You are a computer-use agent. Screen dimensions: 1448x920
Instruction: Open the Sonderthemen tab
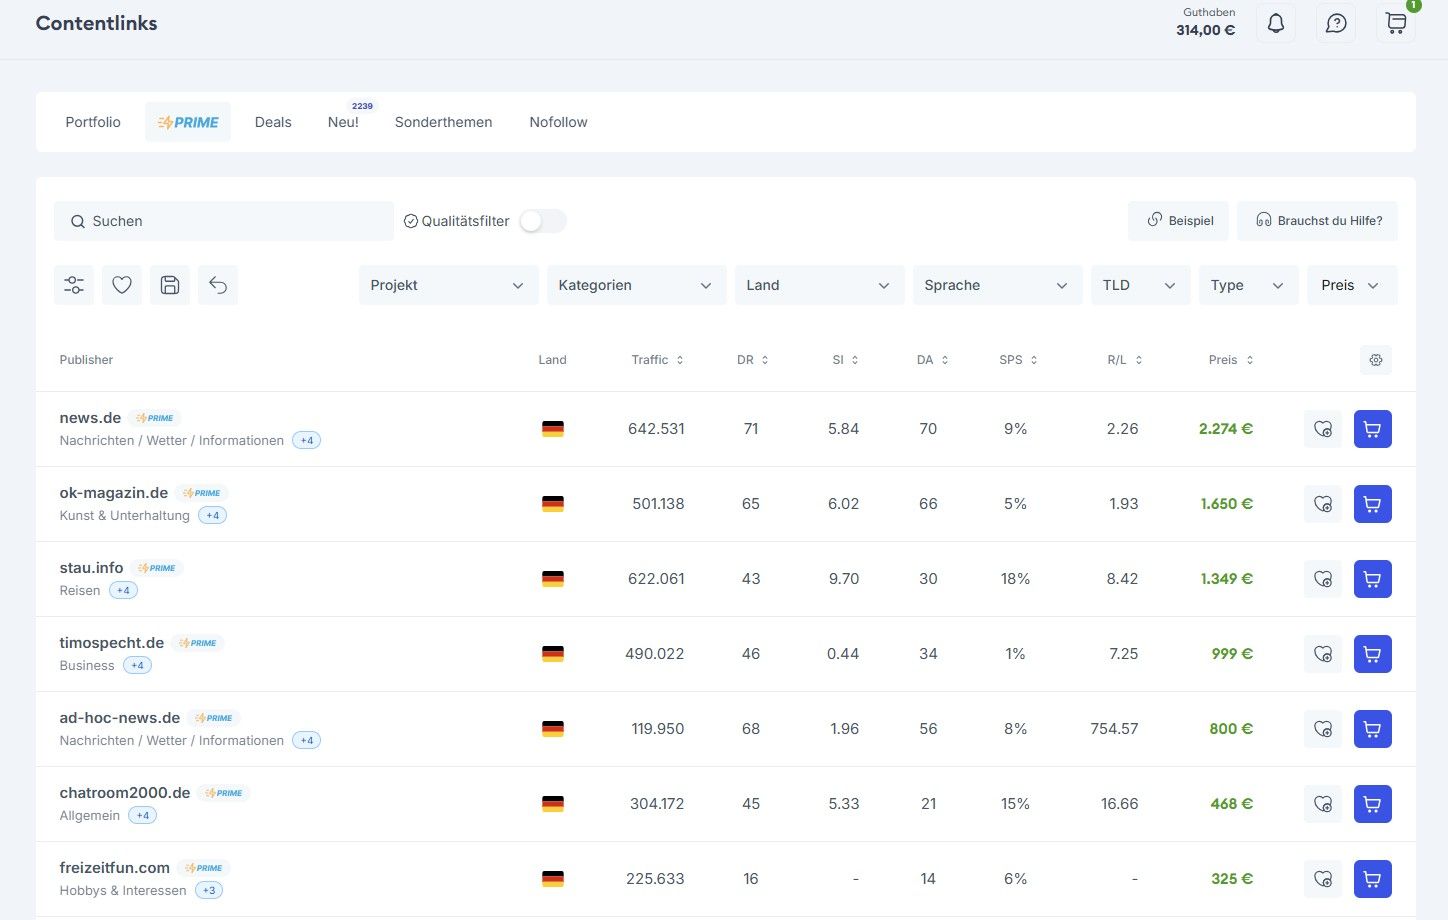[x=443, y=122]
